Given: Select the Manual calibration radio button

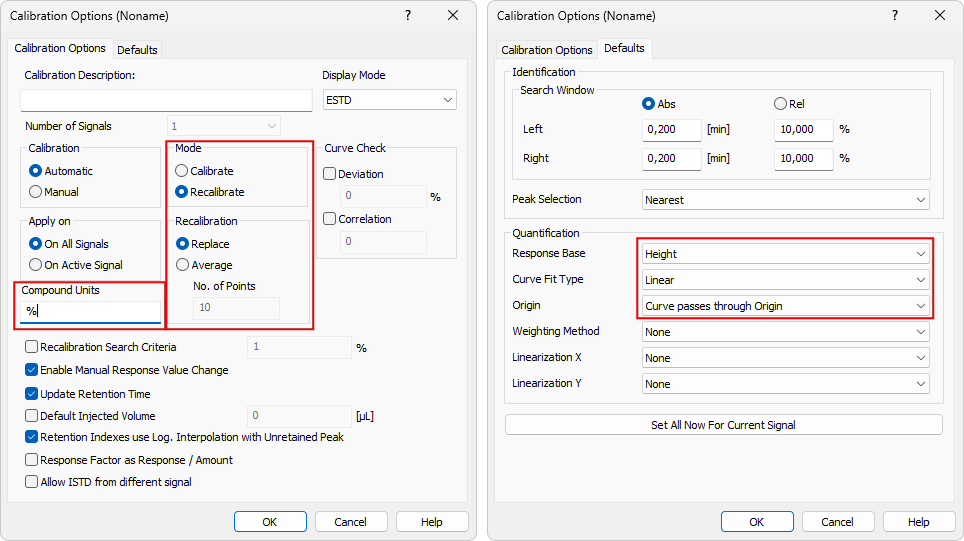Looking at the screenshot, I should (x=36, y=192).
